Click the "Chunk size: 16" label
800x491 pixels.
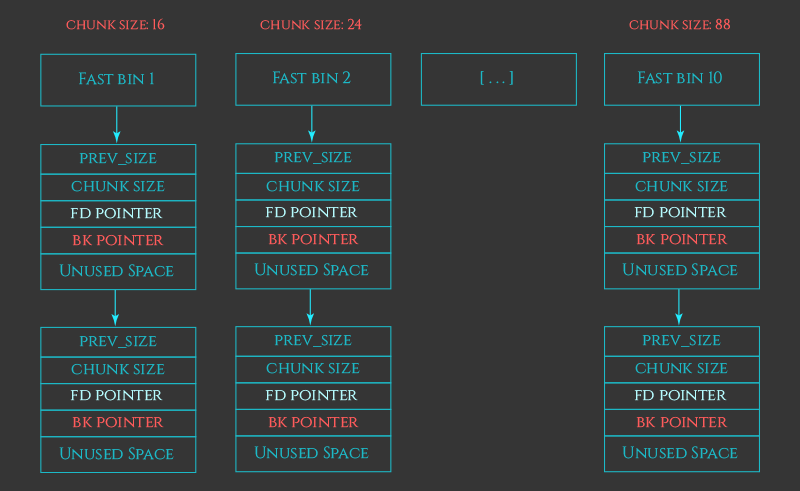(115, 25)
